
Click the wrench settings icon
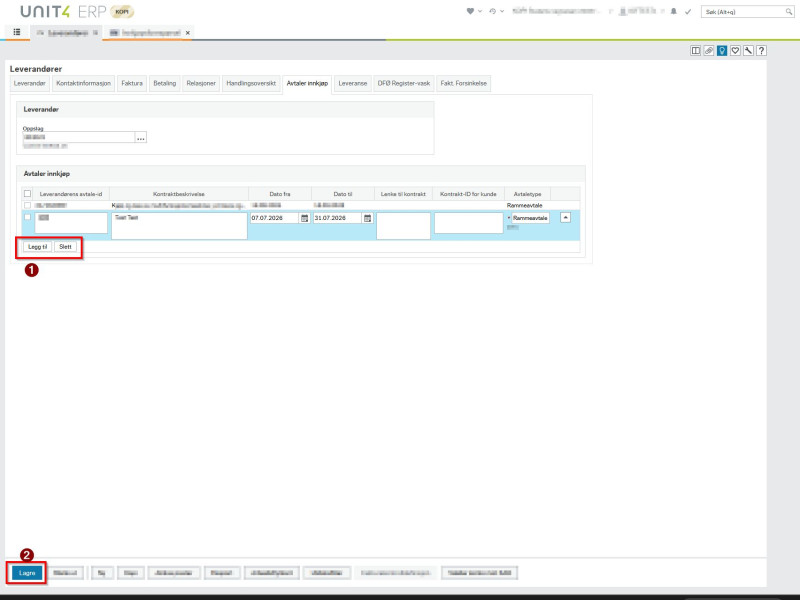[x=748, y=51]
